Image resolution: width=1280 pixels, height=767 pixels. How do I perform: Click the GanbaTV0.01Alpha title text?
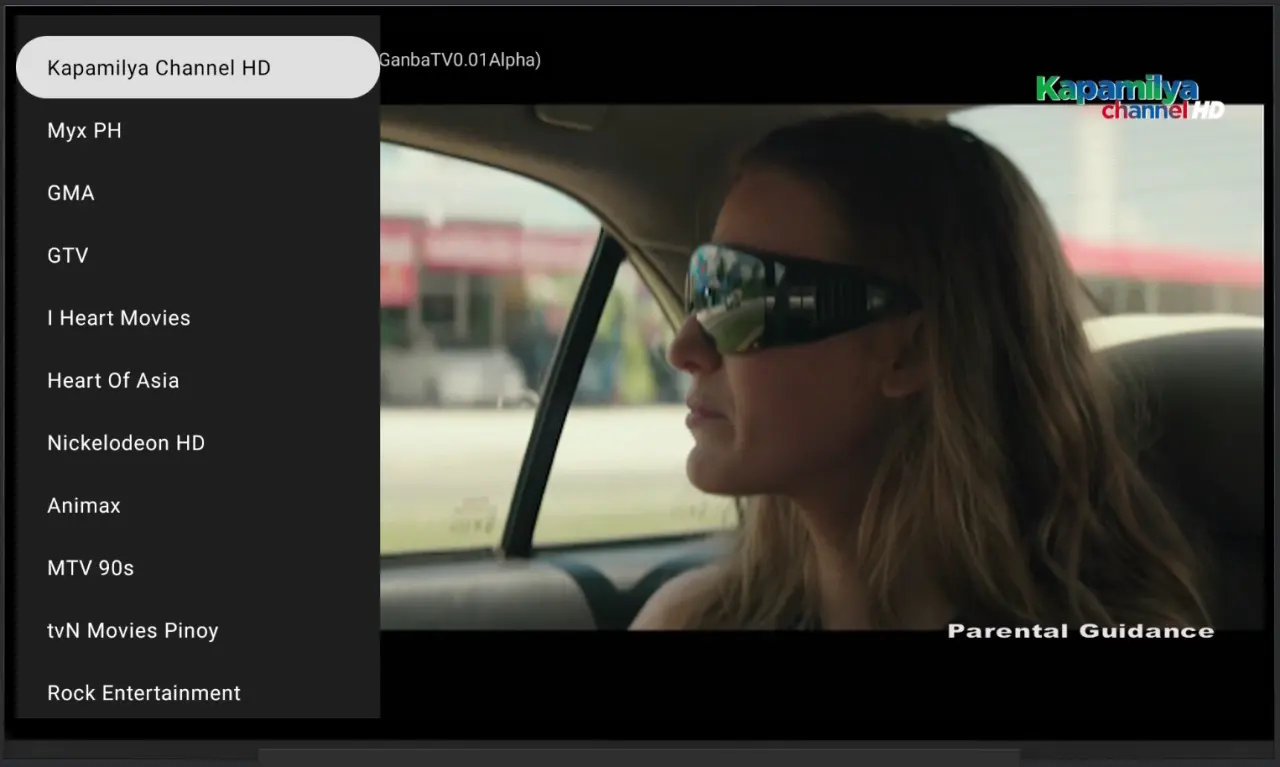pos(460,60)
